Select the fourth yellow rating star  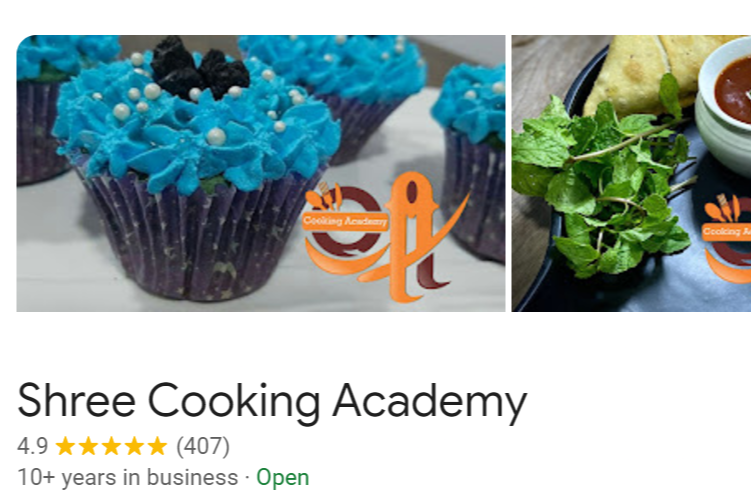(134, 446)
